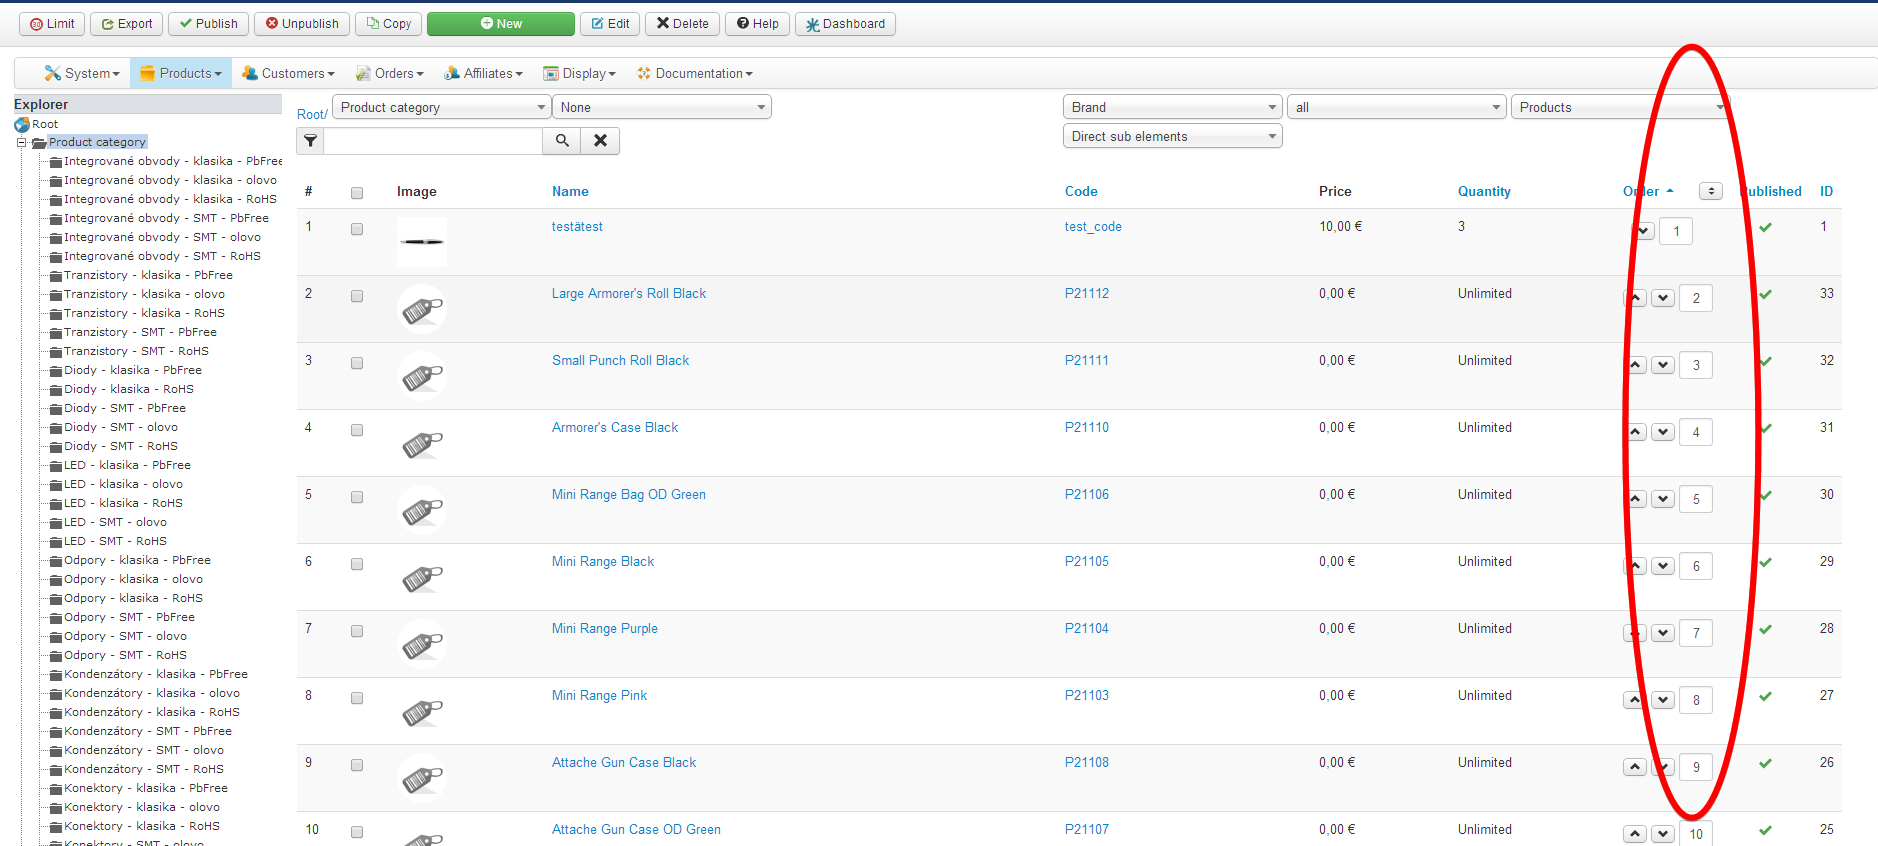The height and width of the screenshot is (846, 1878).
Task: Move Mini Range Black down
Action: 1663,566
